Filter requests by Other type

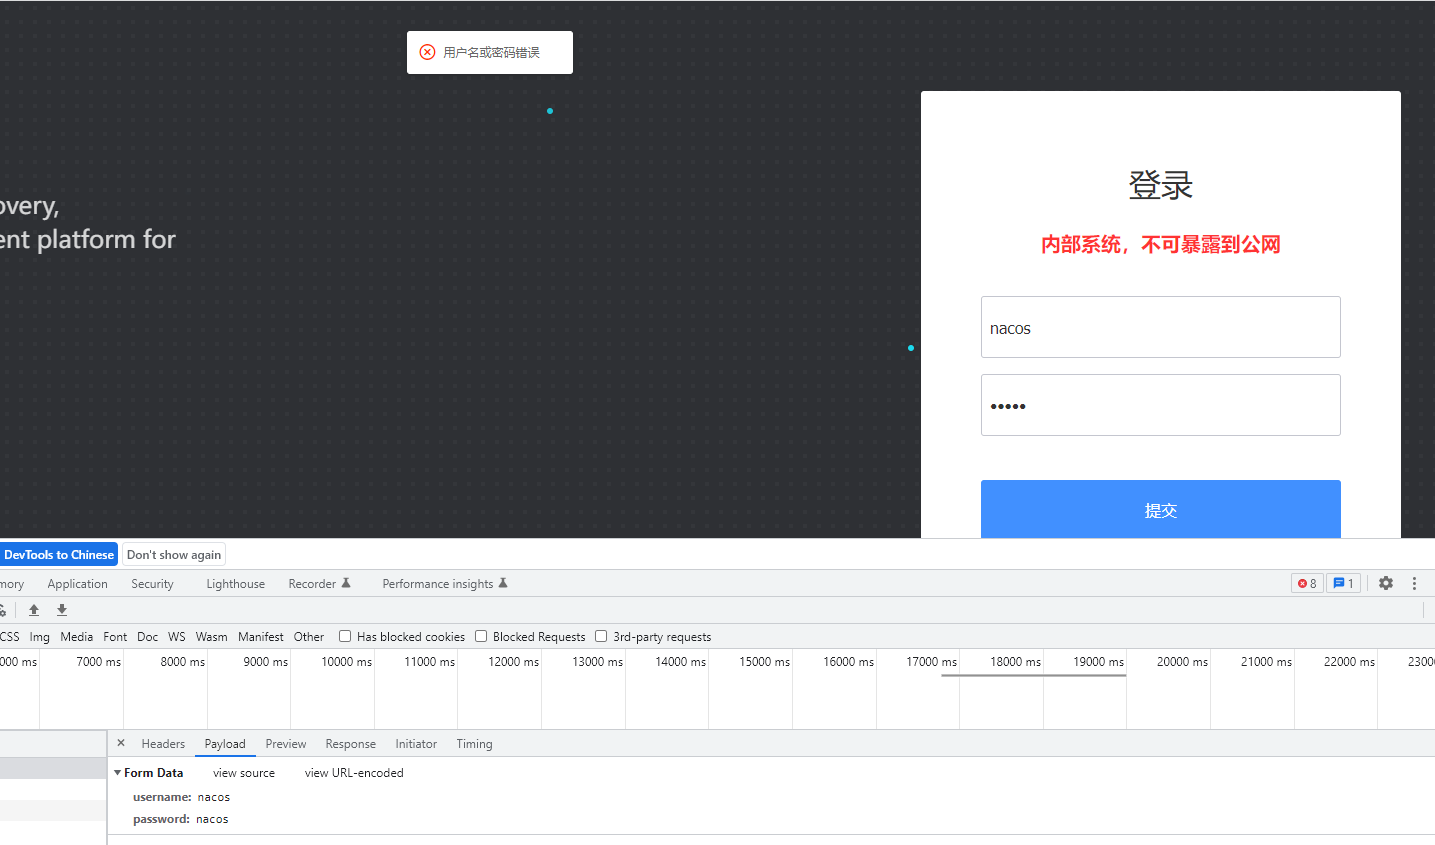pos(309,637)
